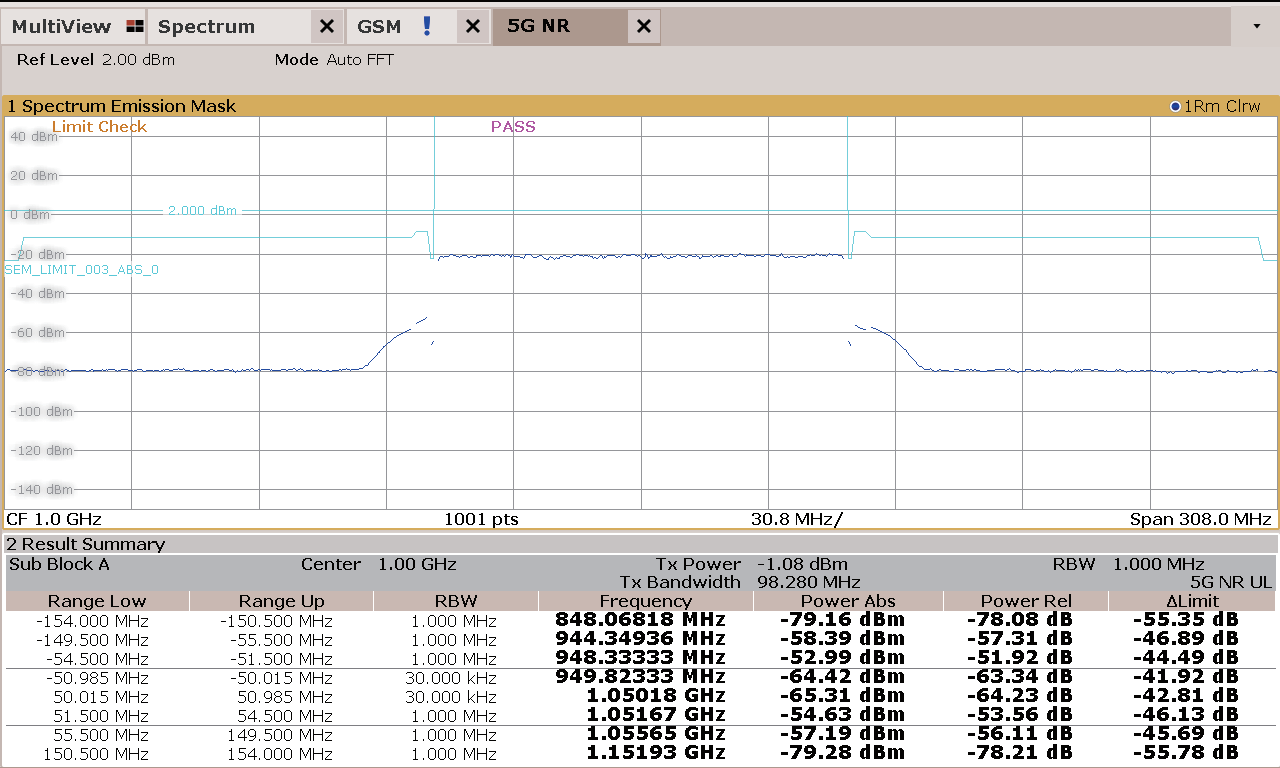1280x768 pixels.
Task: Click the Limit Check label
Action: (99, 127)
